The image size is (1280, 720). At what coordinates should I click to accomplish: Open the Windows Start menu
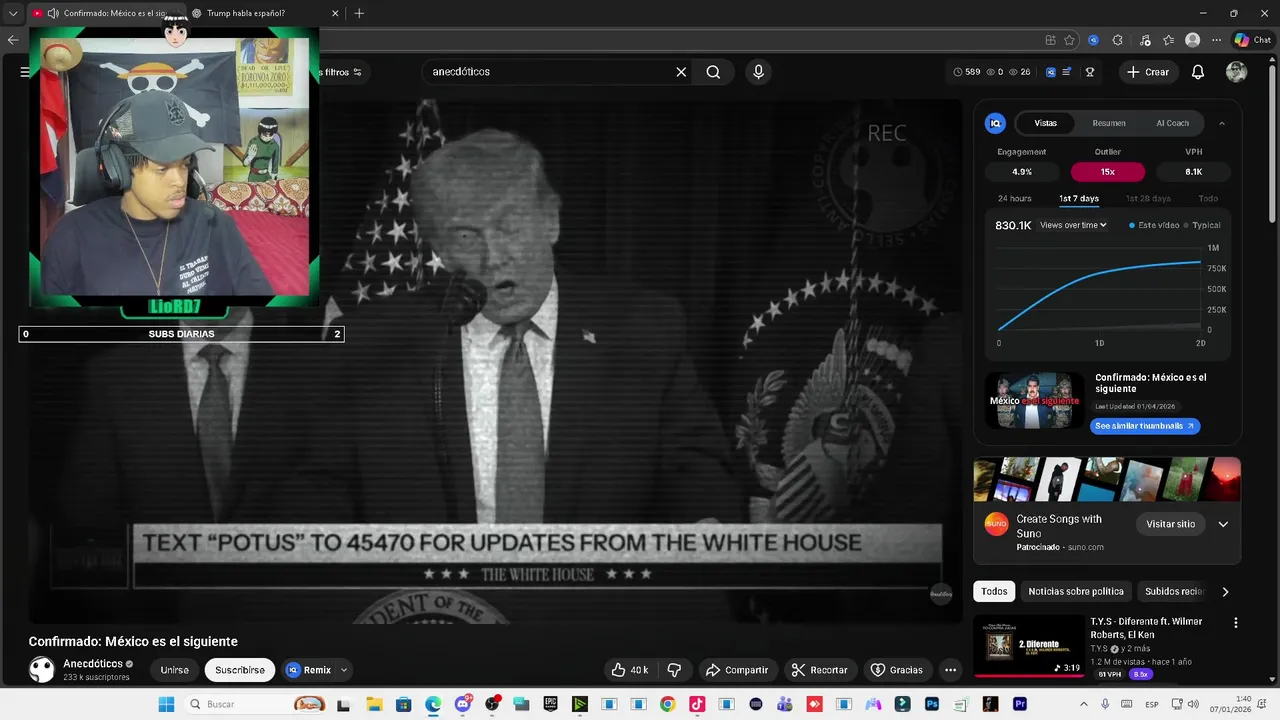(x=166, y=704)
